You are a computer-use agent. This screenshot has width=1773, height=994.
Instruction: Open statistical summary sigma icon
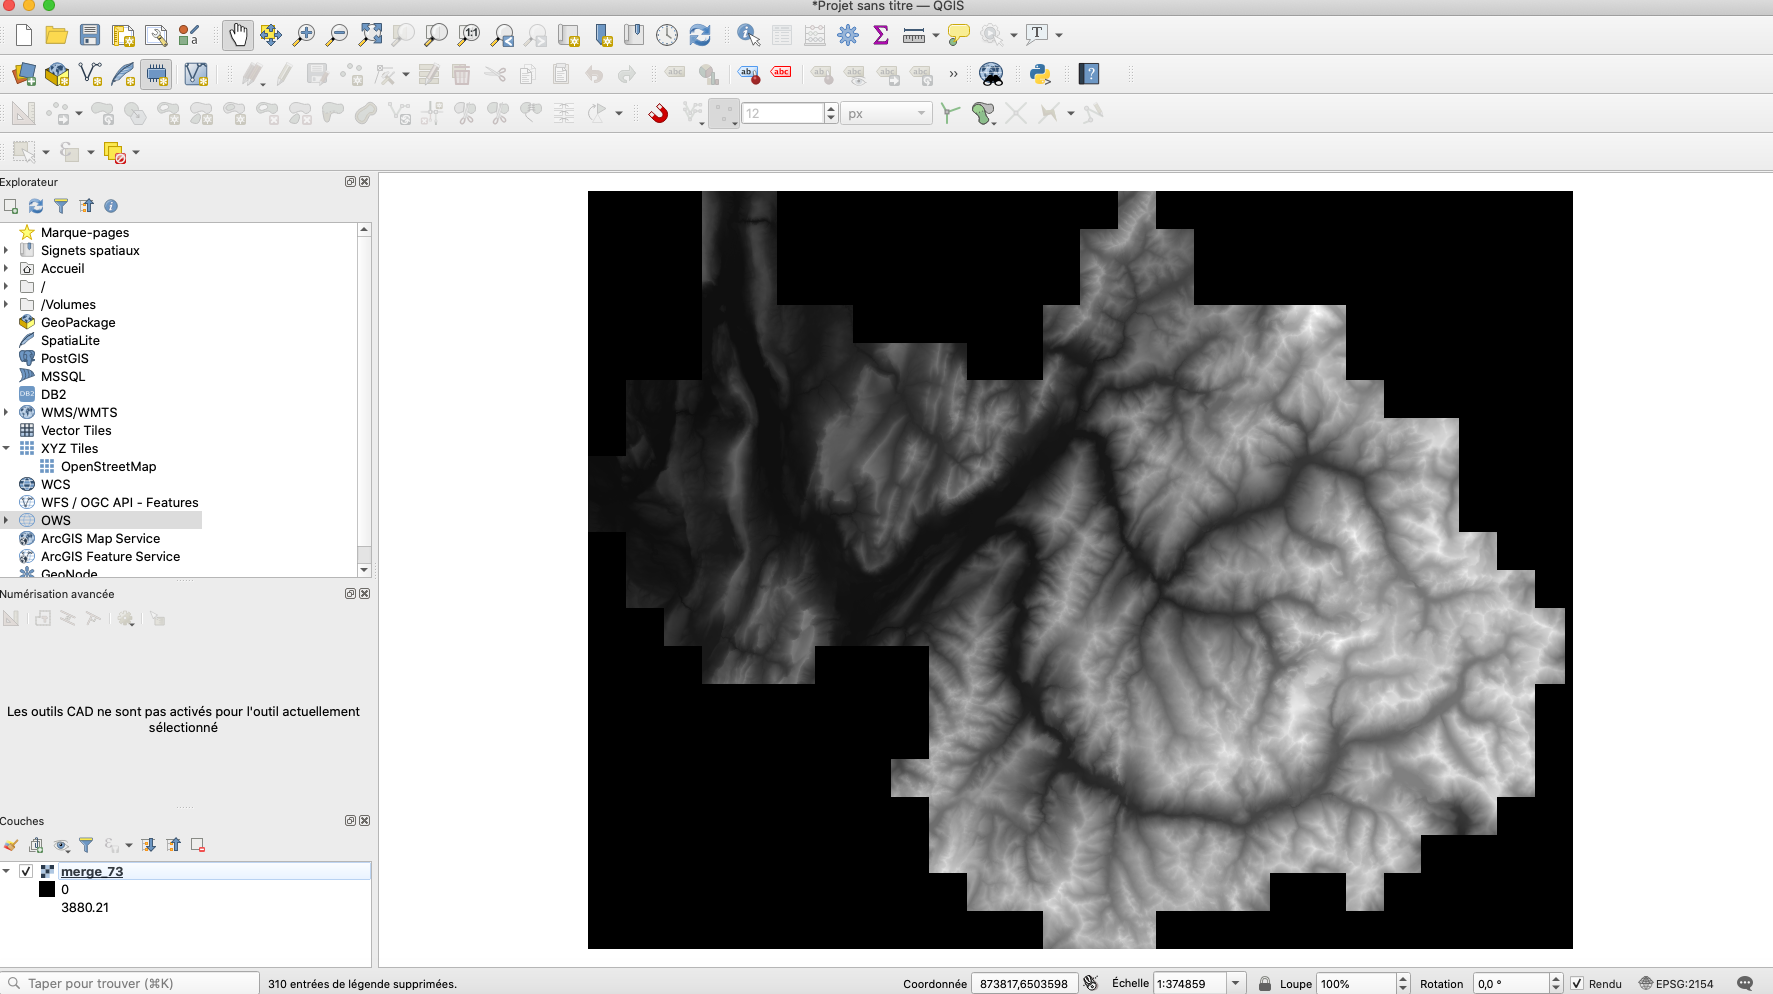tap(881, 35)
